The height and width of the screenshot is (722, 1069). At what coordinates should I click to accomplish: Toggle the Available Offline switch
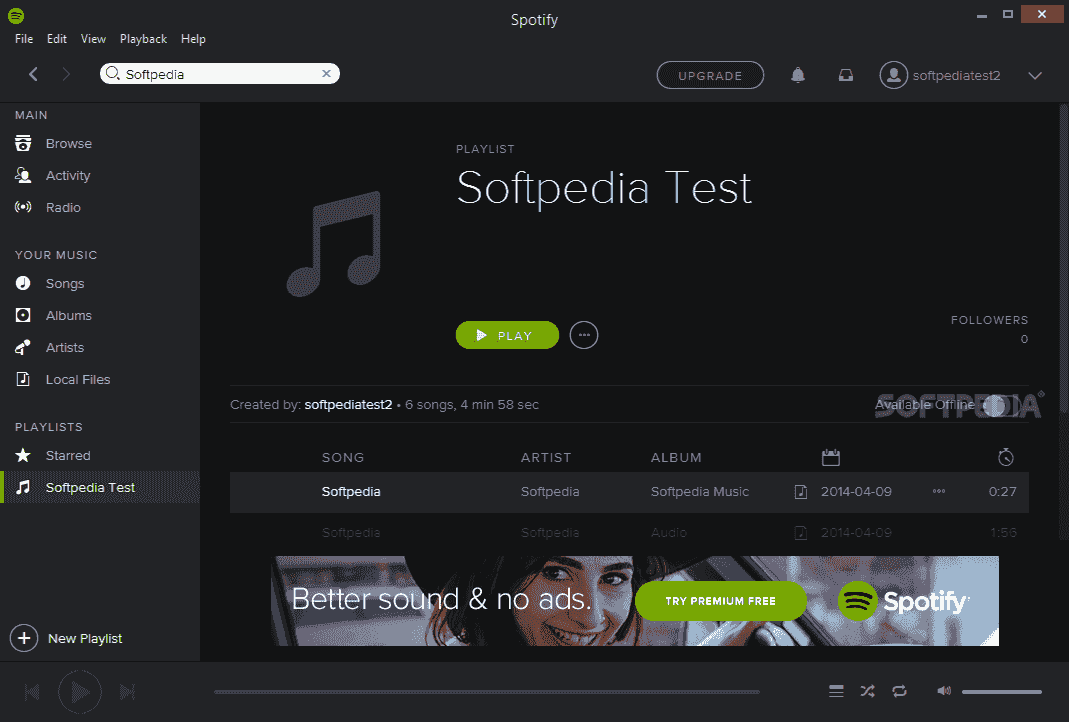(994, 404)
